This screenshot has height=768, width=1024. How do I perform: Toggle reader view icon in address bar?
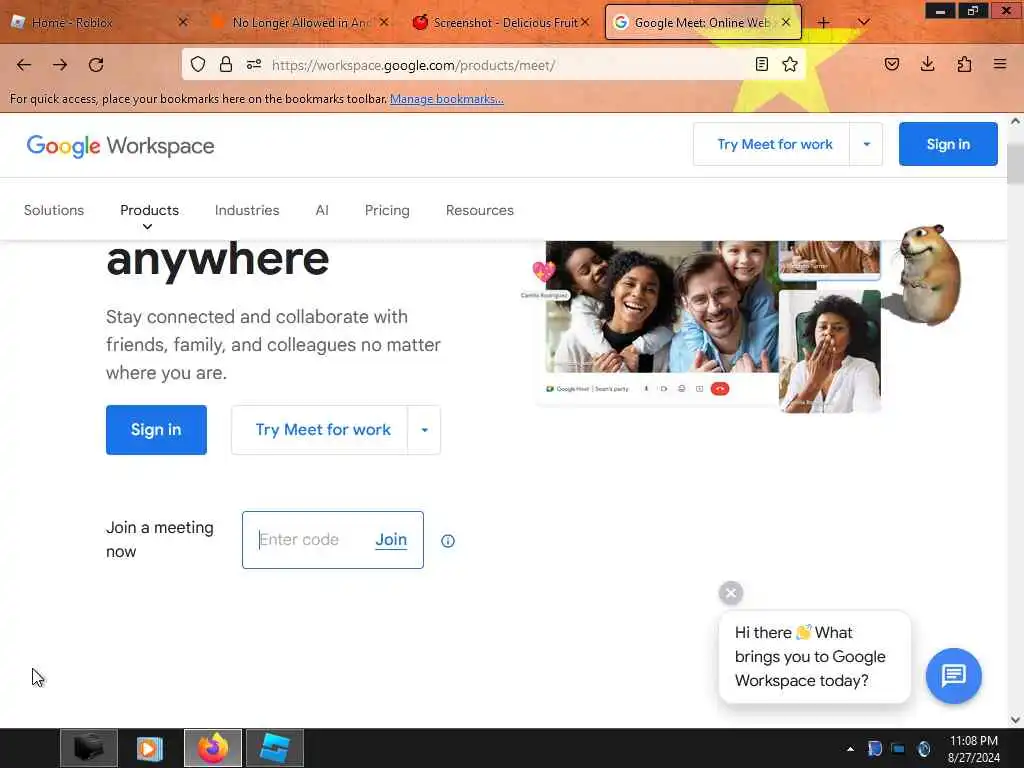(761, 64)
